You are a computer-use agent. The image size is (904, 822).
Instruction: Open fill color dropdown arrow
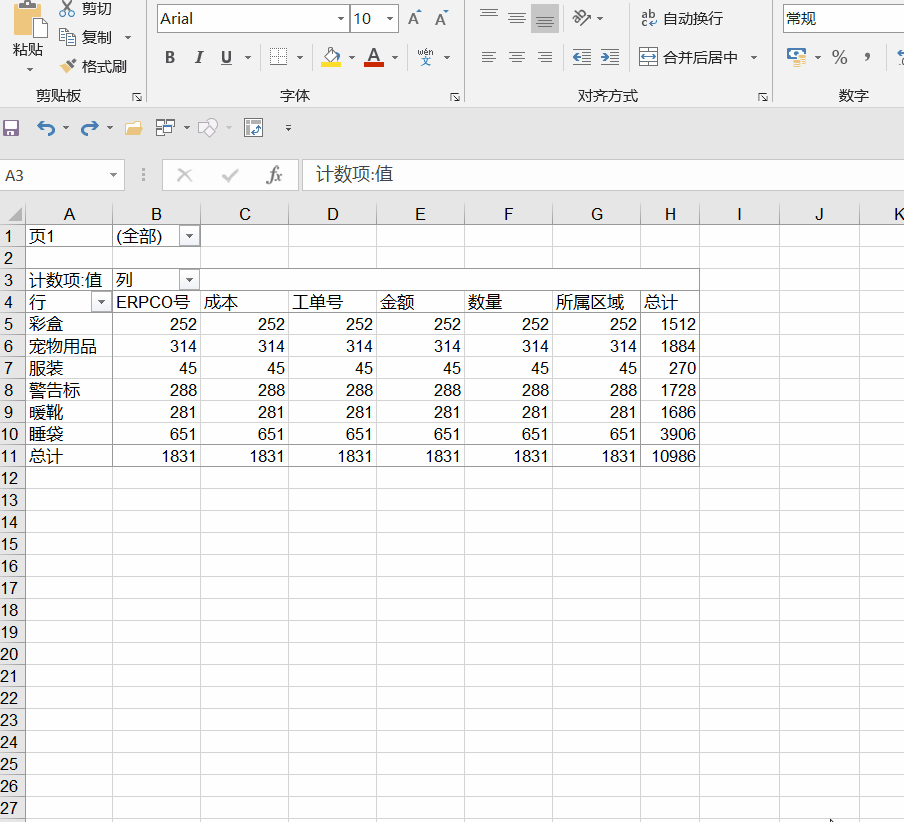(352, 57)
